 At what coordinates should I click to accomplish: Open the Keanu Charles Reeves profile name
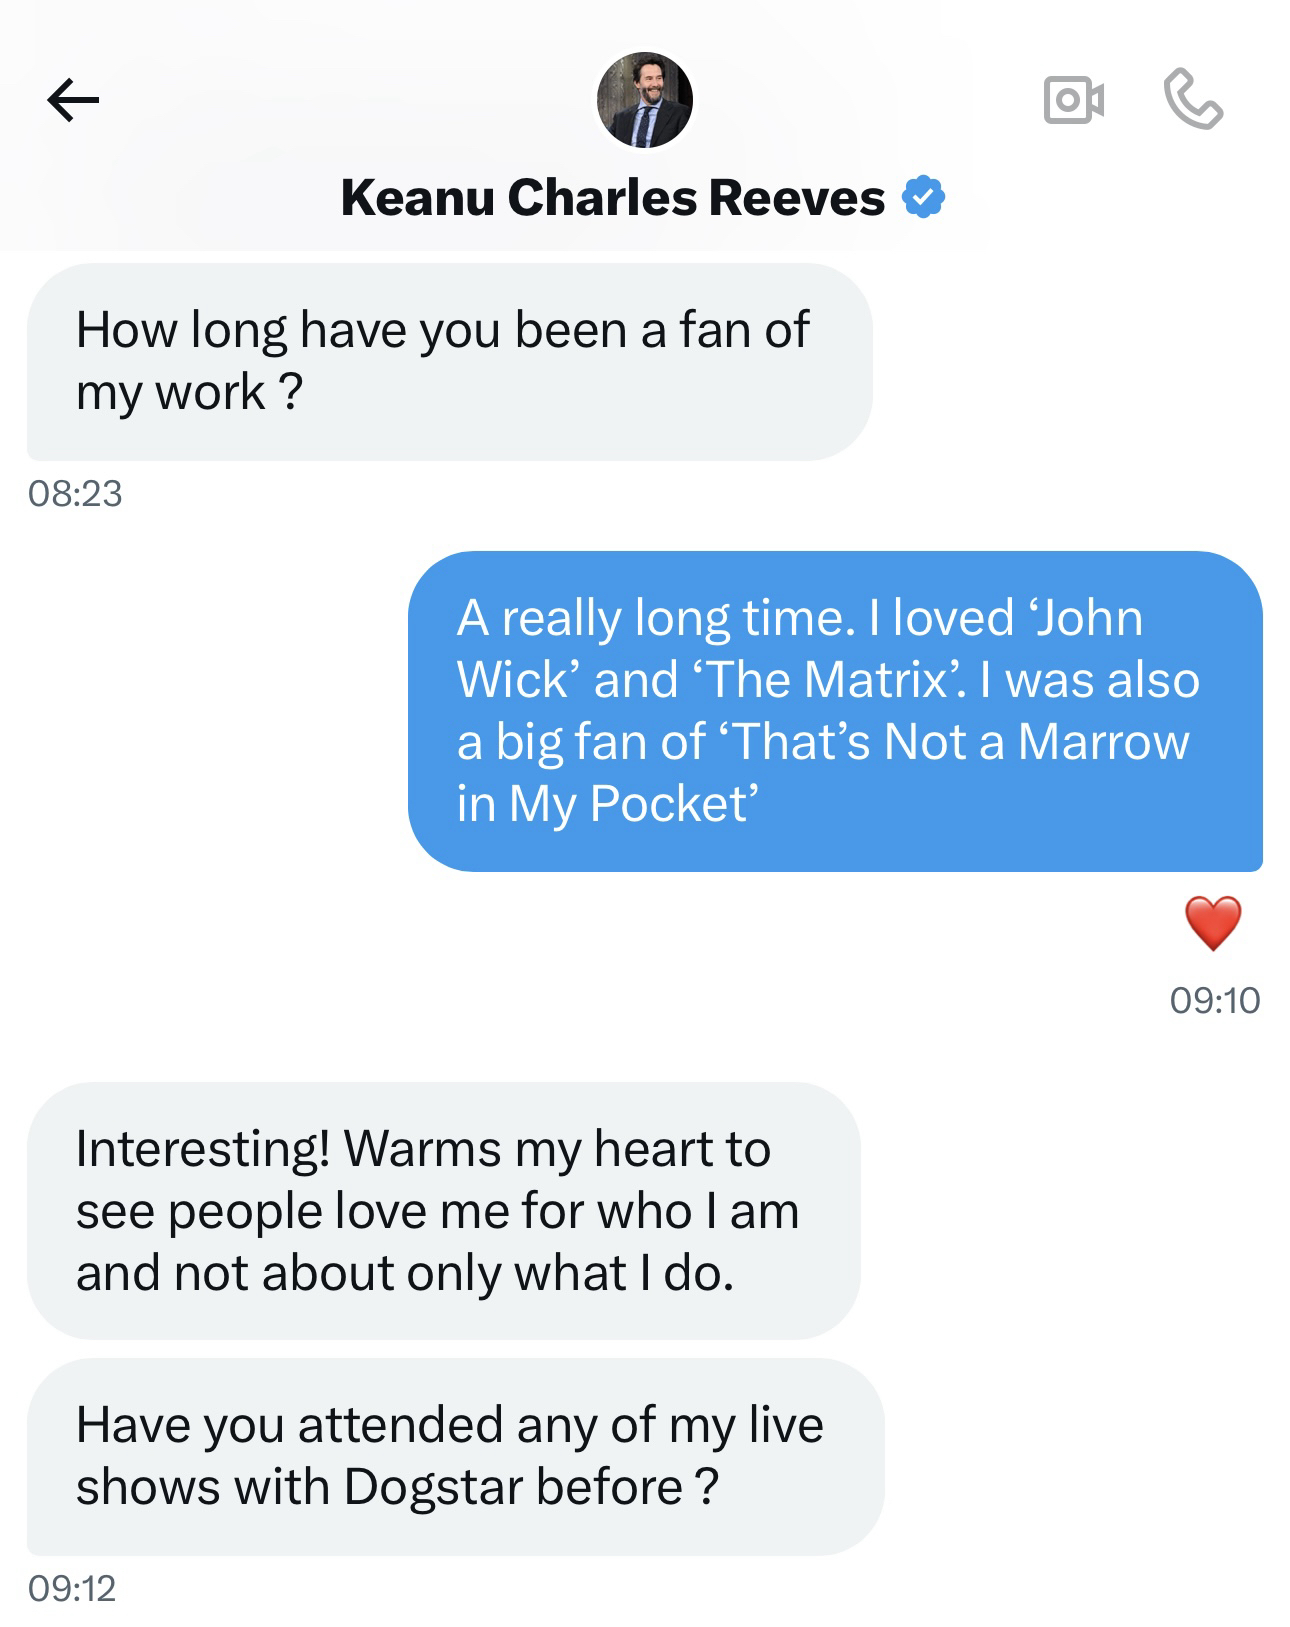click(x=612, y=197)
